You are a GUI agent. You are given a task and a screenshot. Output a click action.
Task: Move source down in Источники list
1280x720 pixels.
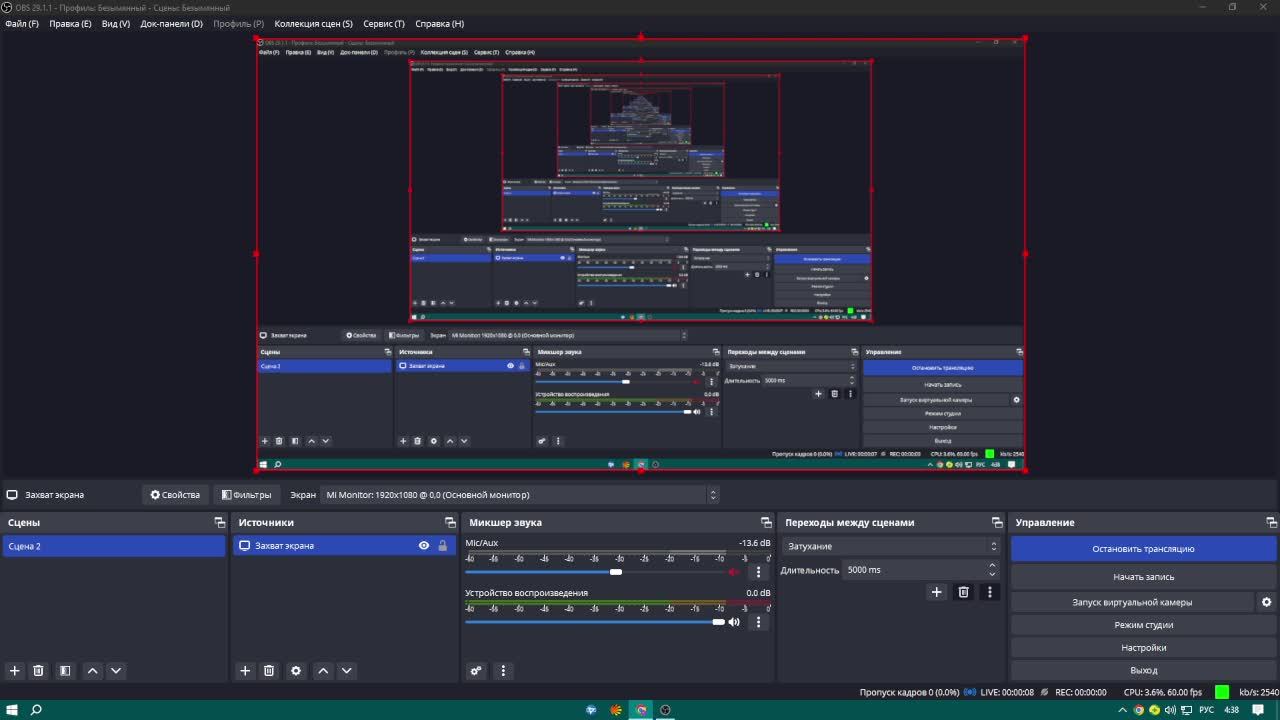pos(347,671)
